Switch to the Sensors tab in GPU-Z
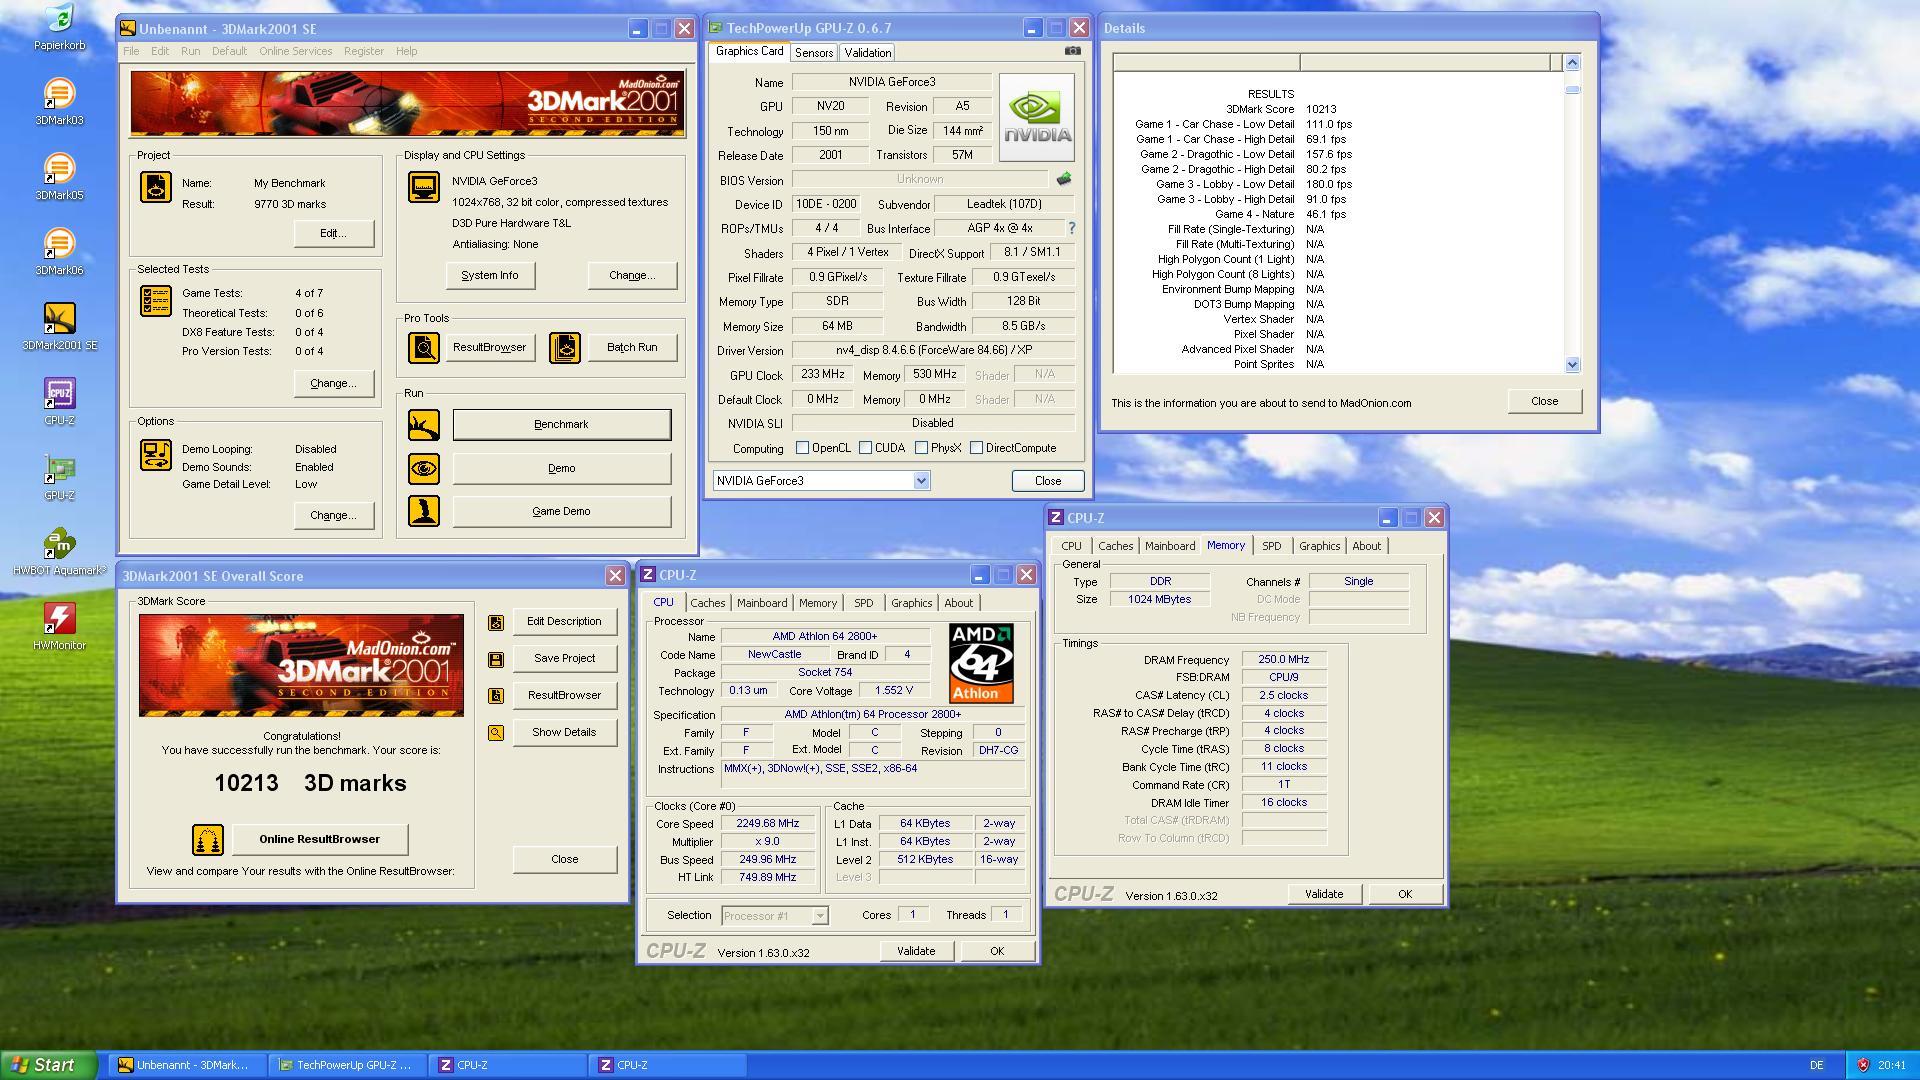The image size is (1920, 1080). 814,53
